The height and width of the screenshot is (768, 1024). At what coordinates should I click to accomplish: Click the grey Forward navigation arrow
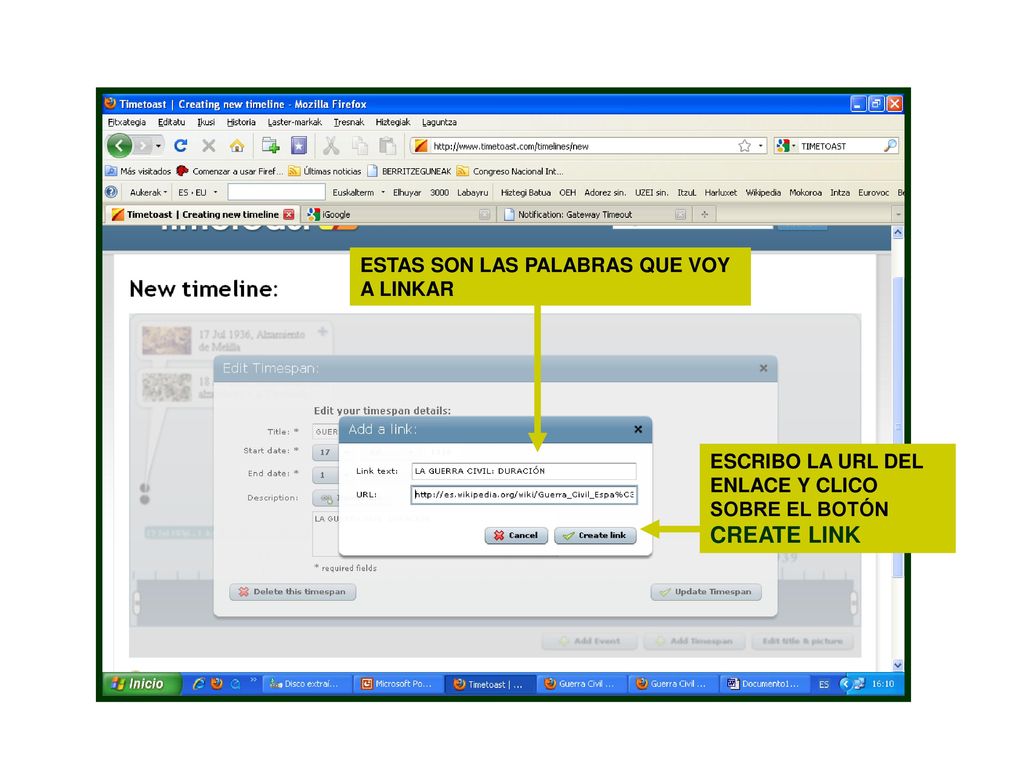(x=143, y=146)
